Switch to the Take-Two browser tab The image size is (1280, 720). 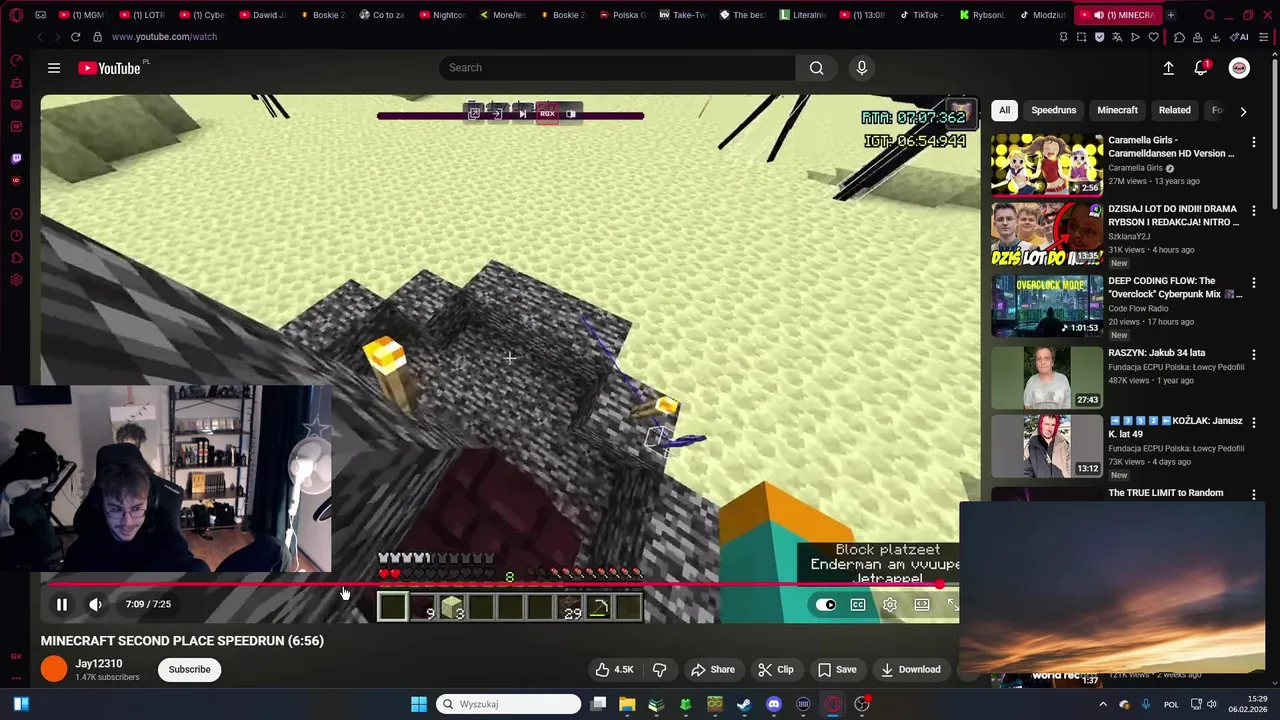(682, 15)
